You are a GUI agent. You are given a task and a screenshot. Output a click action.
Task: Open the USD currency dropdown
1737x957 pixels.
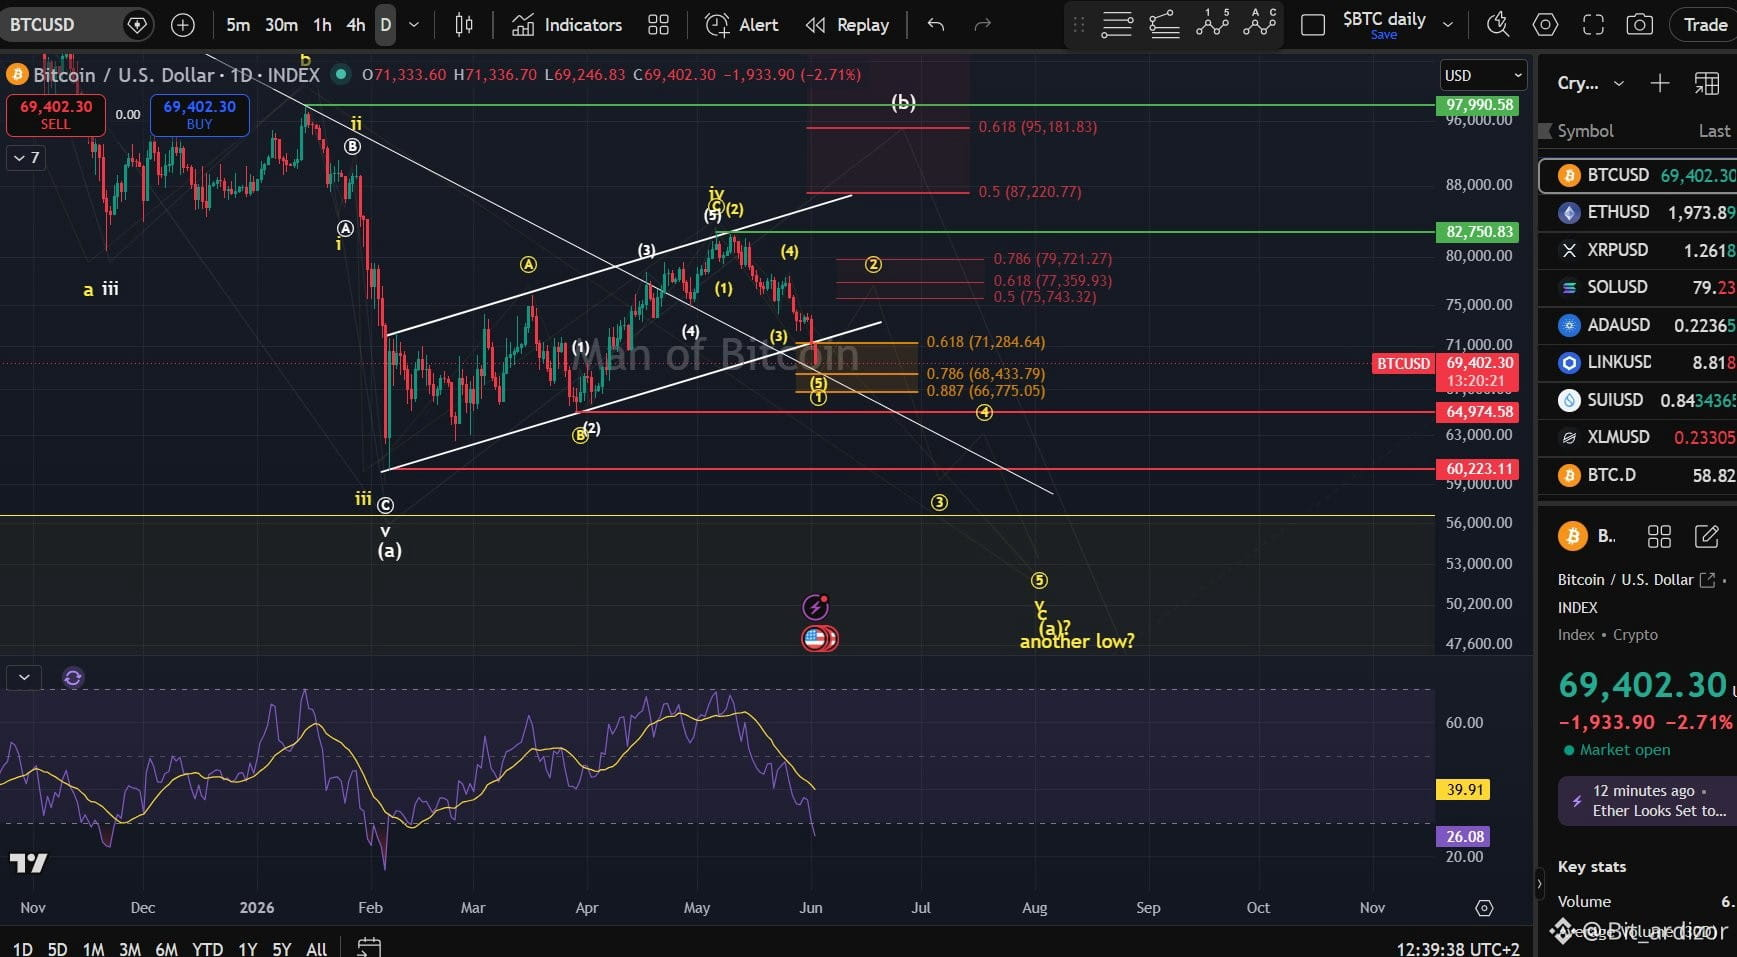[1483, 75]
